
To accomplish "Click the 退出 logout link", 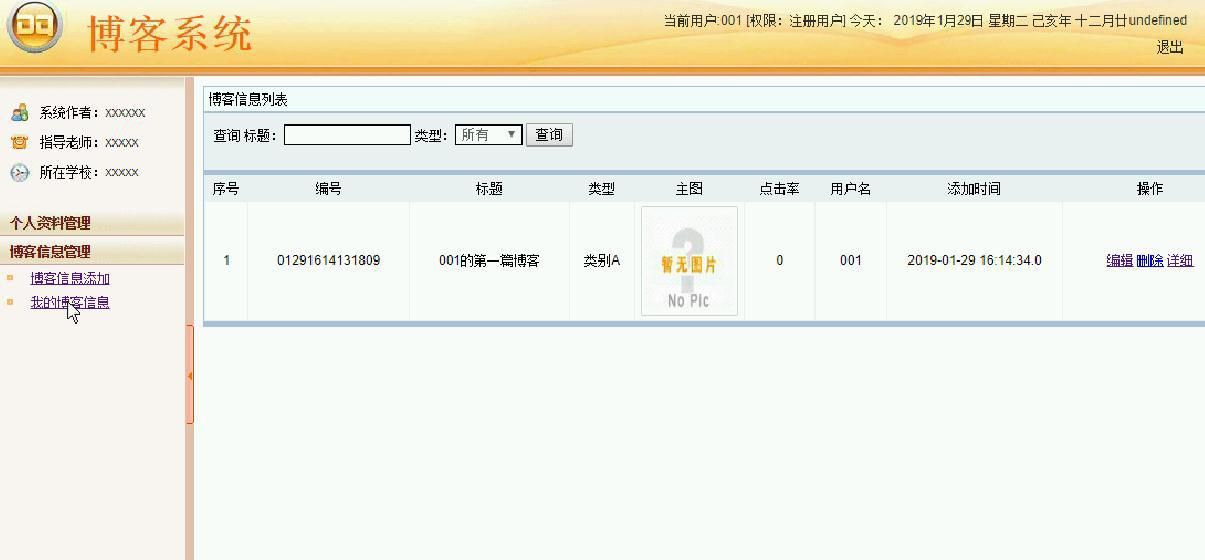I will click(x=1170, y=47).
